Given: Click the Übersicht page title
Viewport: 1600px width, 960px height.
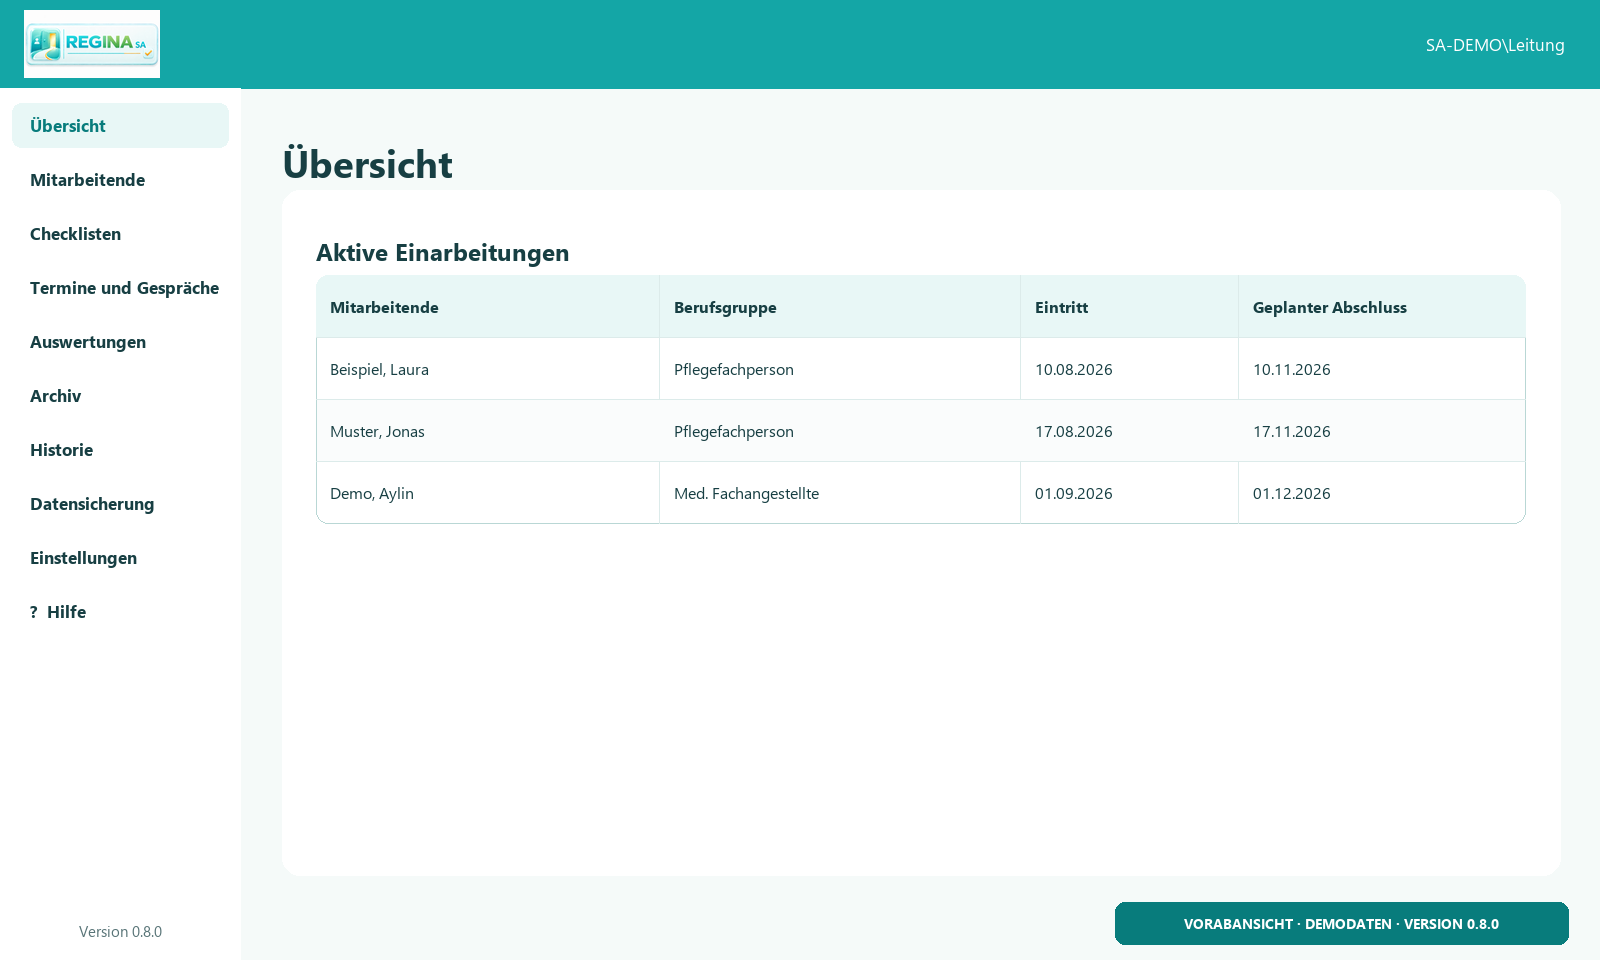Looking at the screenshot, I should [368, 164].
